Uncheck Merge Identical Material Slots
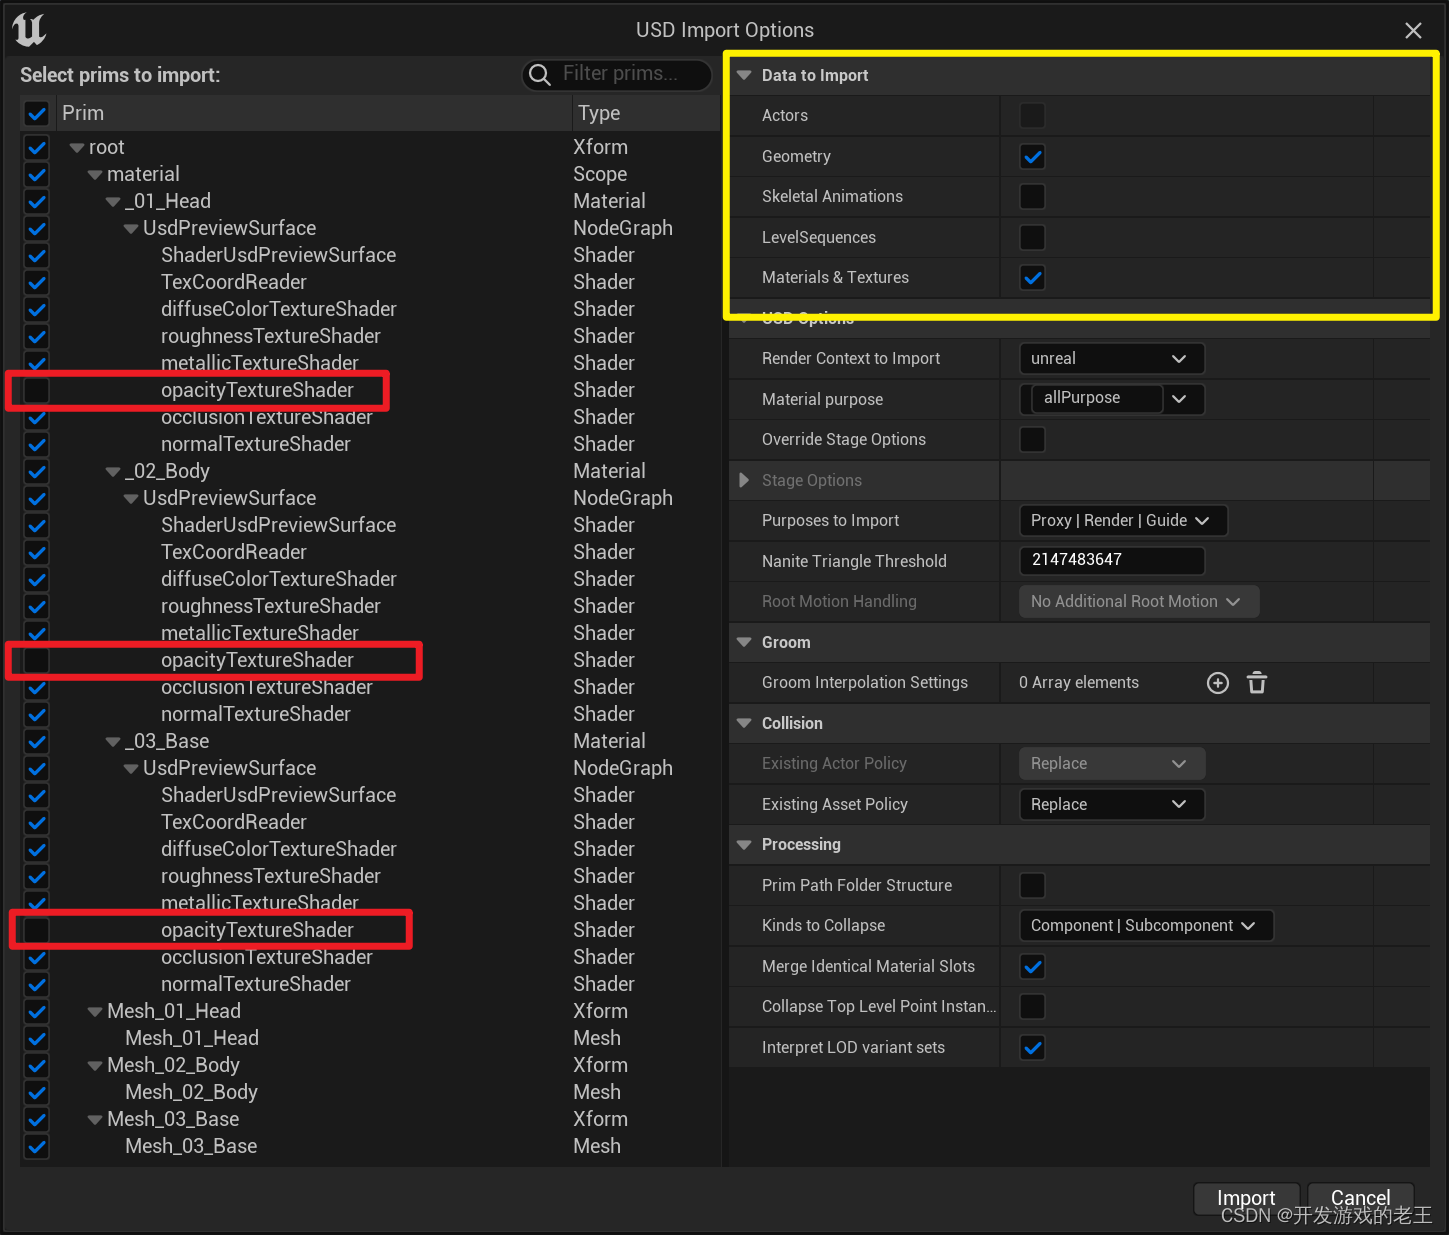This screenshot has width=1449, height=1235. (x=1032, y=967)
